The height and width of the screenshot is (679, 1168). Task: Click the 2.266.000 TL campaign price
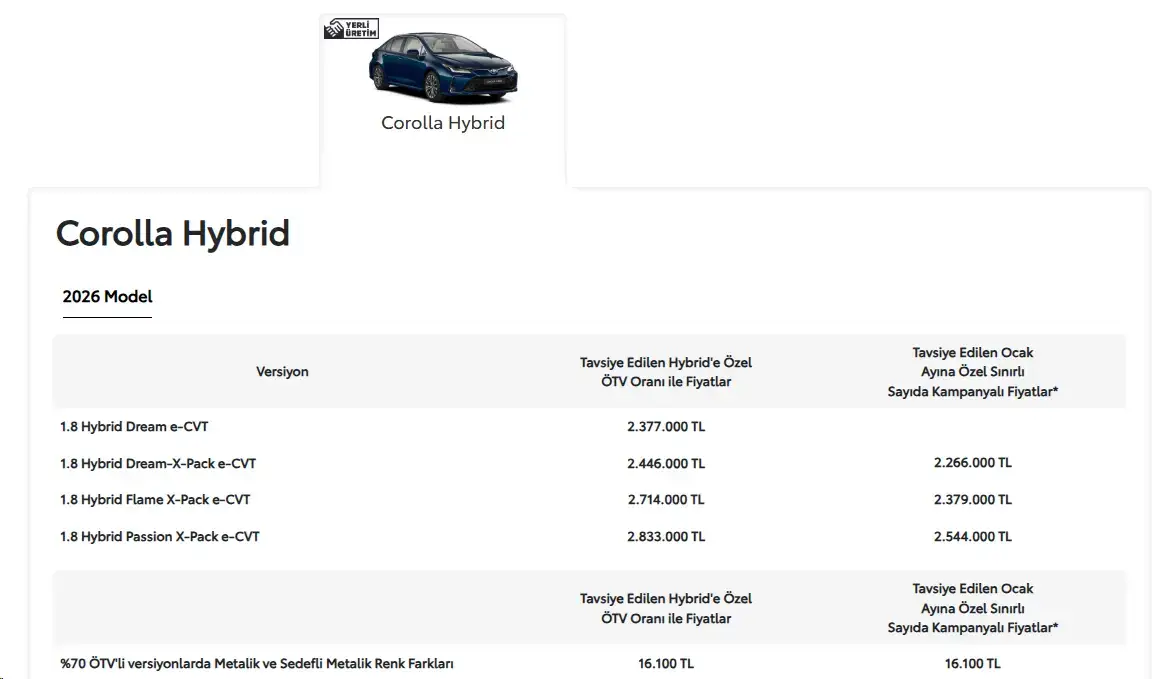click(973, 462)
